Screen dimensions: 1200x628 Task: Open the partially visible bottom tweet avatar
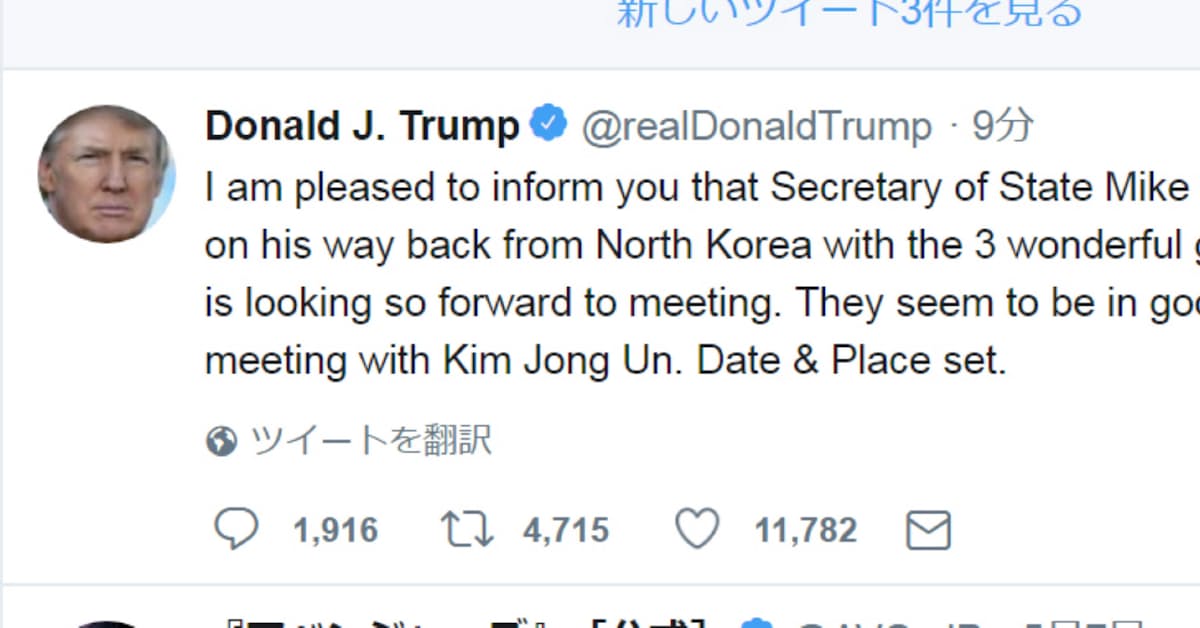[x=106, y=624]
